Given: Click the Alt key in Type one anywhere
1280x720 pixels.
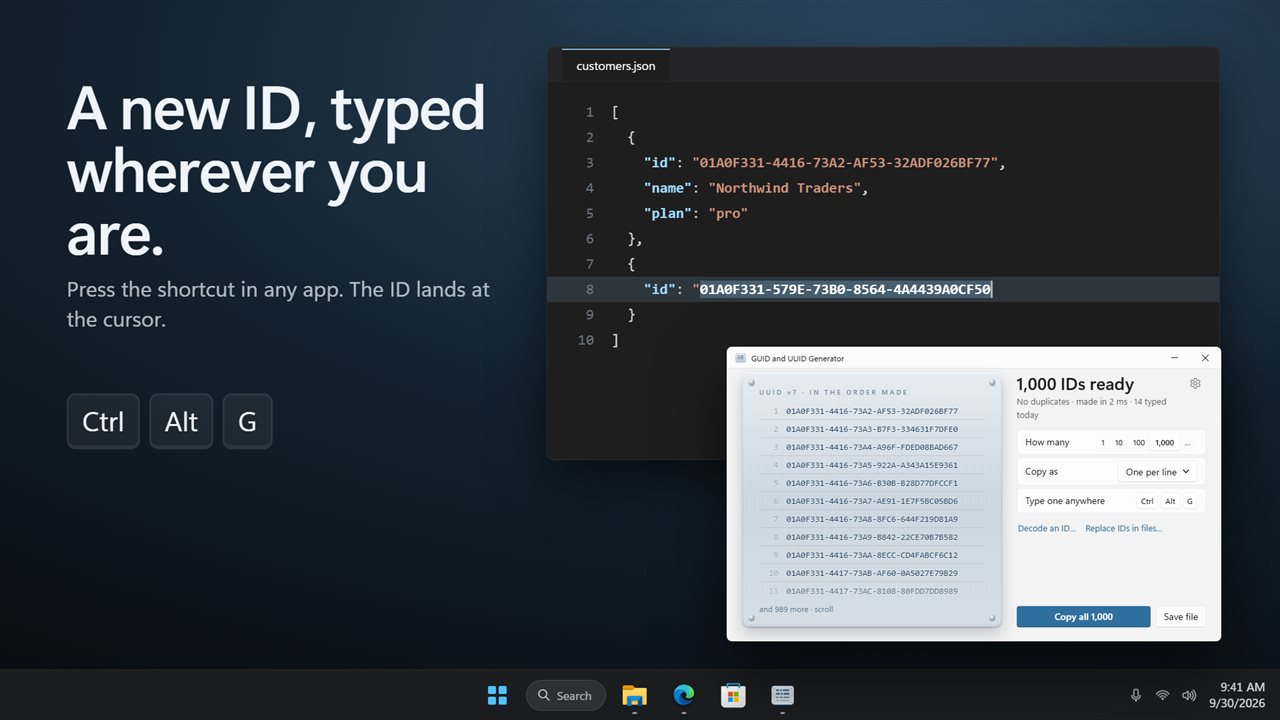Looking at the screenshot, I should pyautogui.click(x=1170, y=501).
